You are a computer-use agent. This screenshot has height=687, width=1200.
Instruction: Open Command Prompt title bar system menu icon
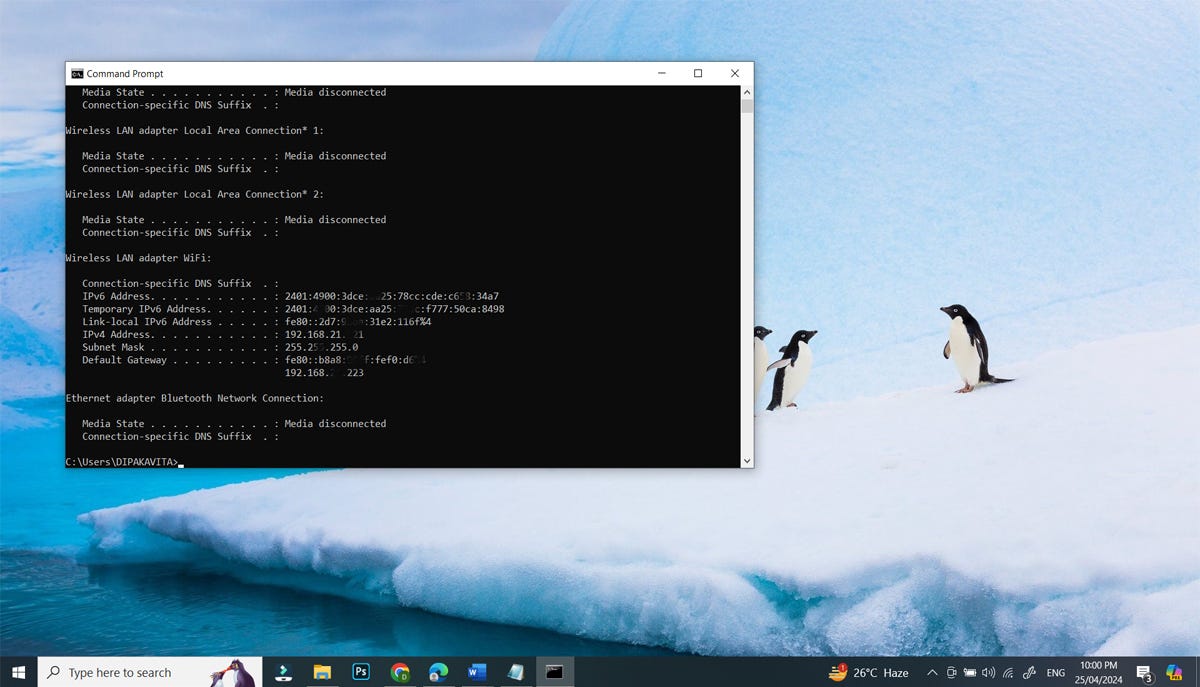(77, 74)
